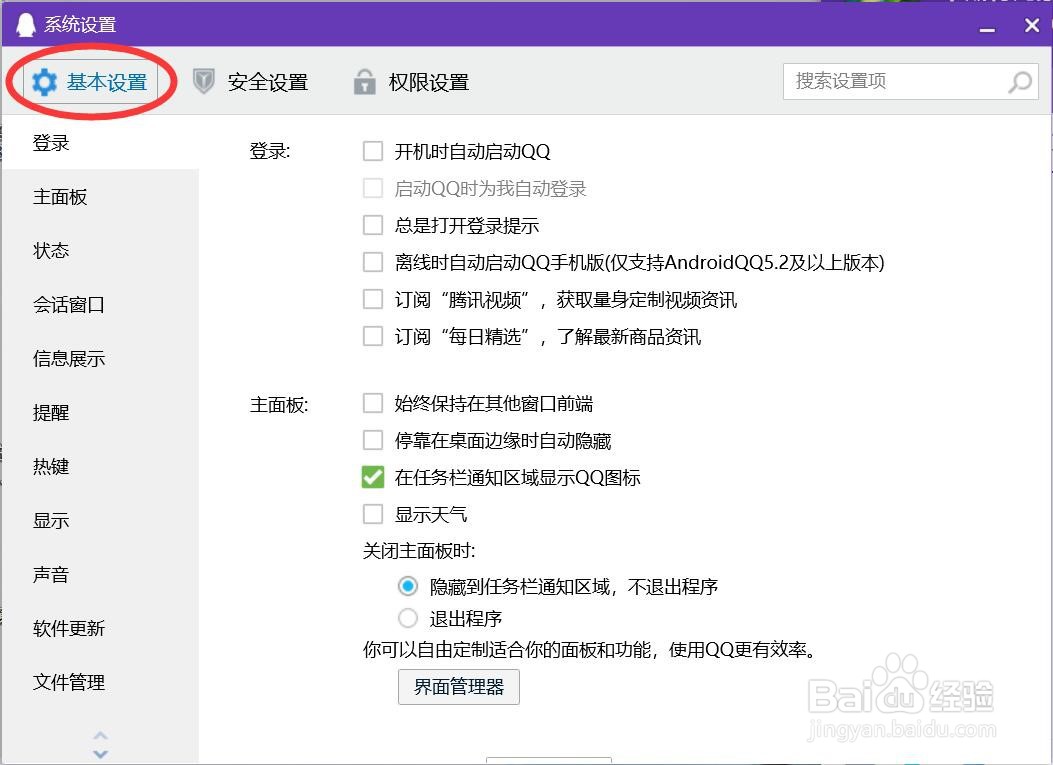The width and height of the screenshot is (1053, 765).
Task: Open 文件管理 settings in sidebar
Action: pyautogui.click(x=101, y=682)
